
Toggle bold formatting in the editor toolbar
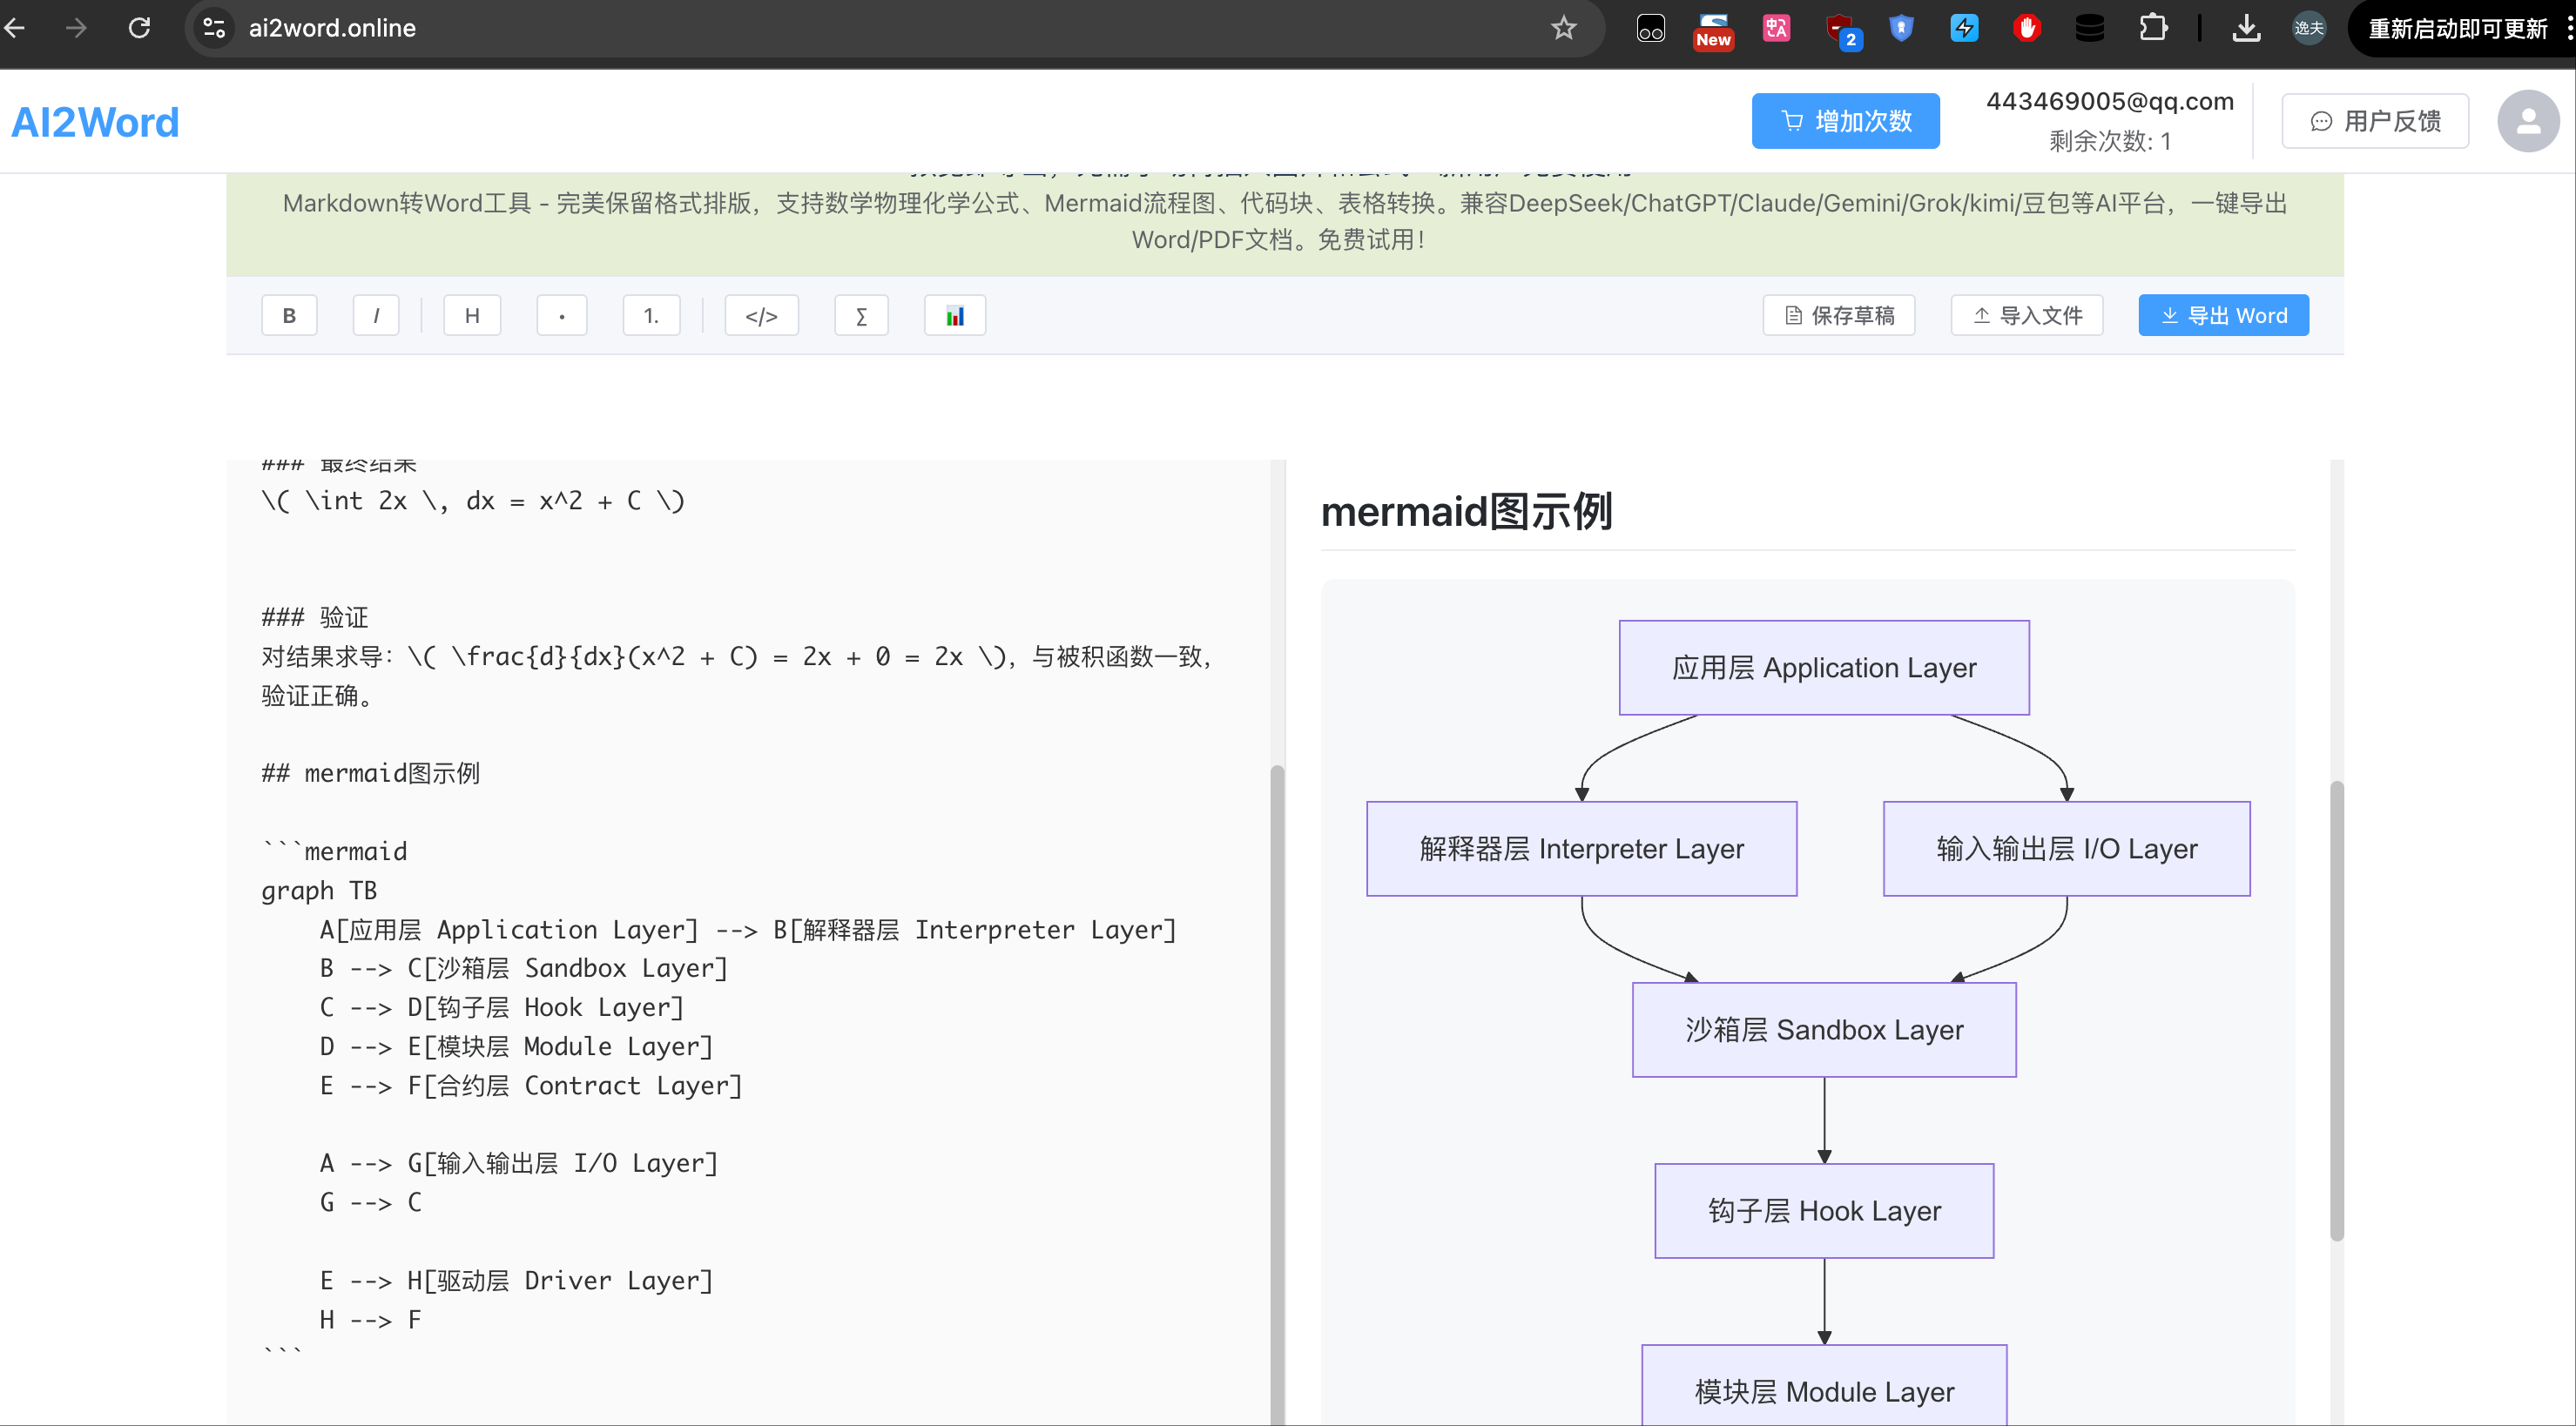click(289, 316)
